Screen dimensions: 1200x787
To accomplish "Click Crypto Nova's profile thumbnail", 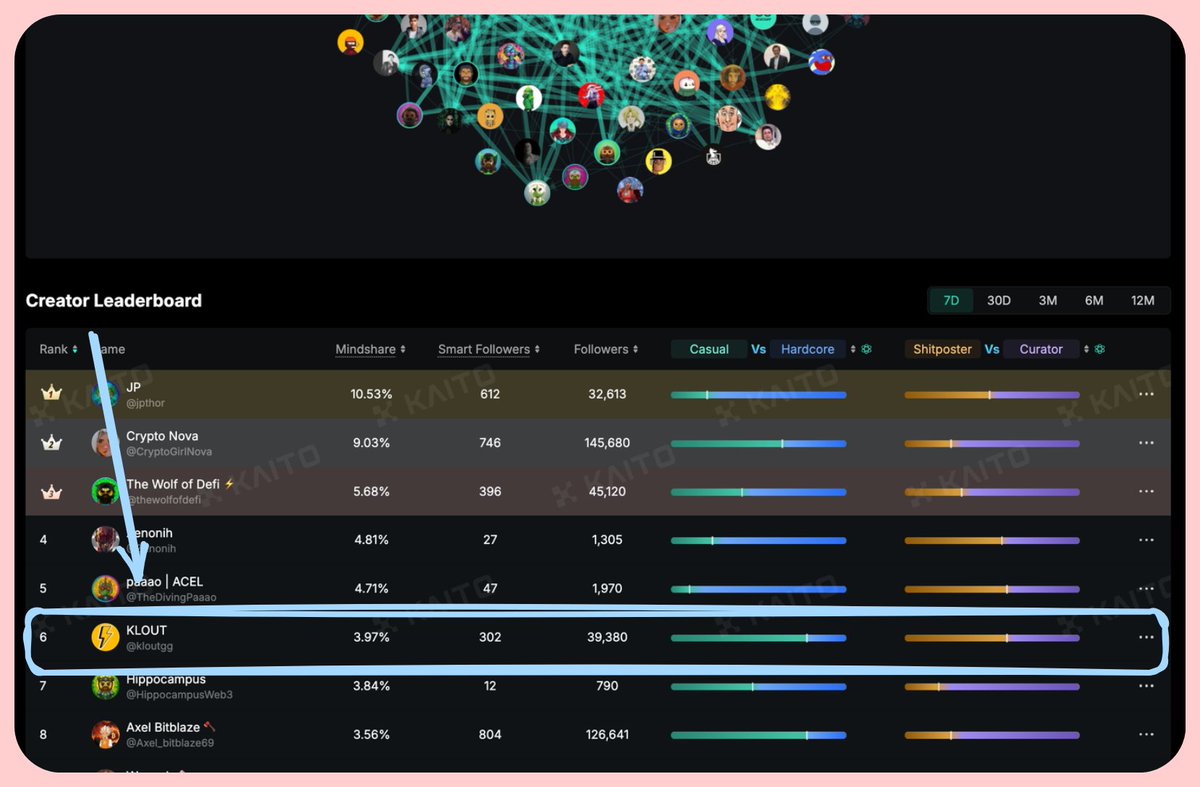I will pos(105,442).
